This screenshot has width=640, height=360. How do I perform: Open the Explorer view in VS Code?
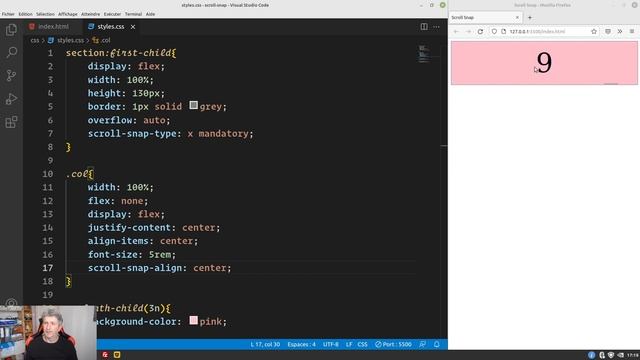pyautogui.click(x=11, y=29)
